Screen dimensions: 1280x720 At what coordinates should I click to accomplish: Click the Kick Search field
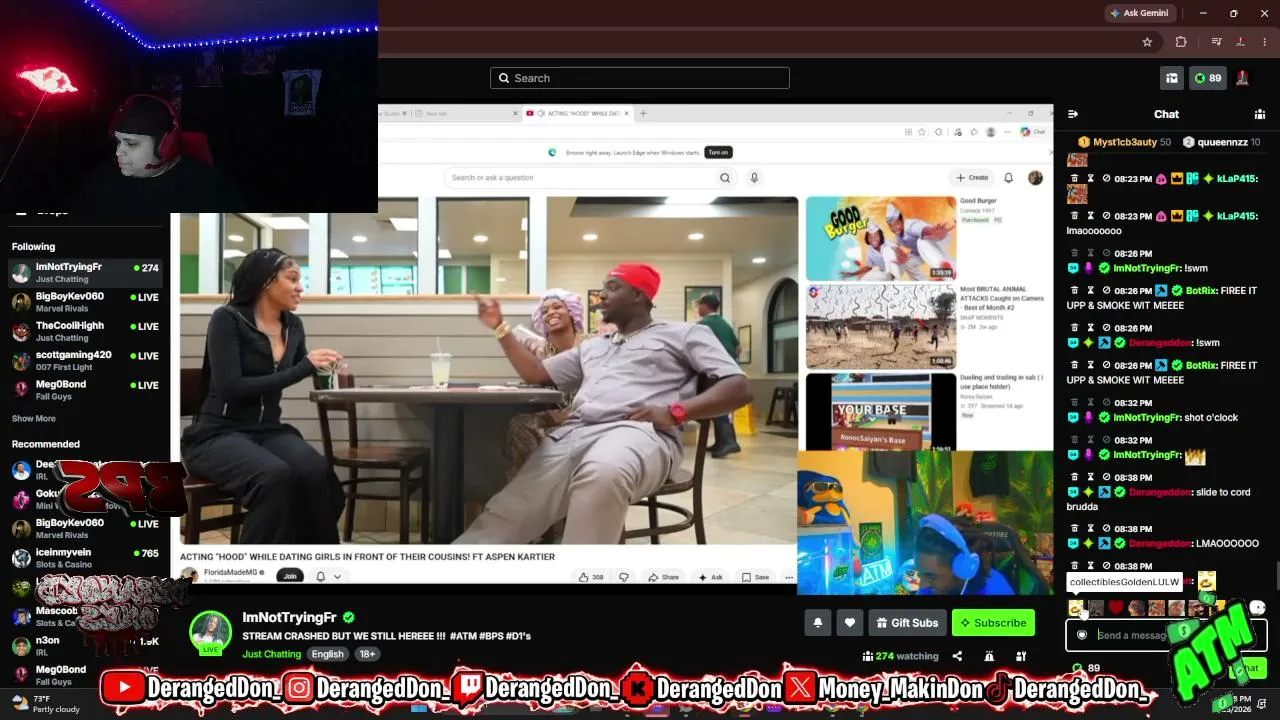(x=640, y=78)
